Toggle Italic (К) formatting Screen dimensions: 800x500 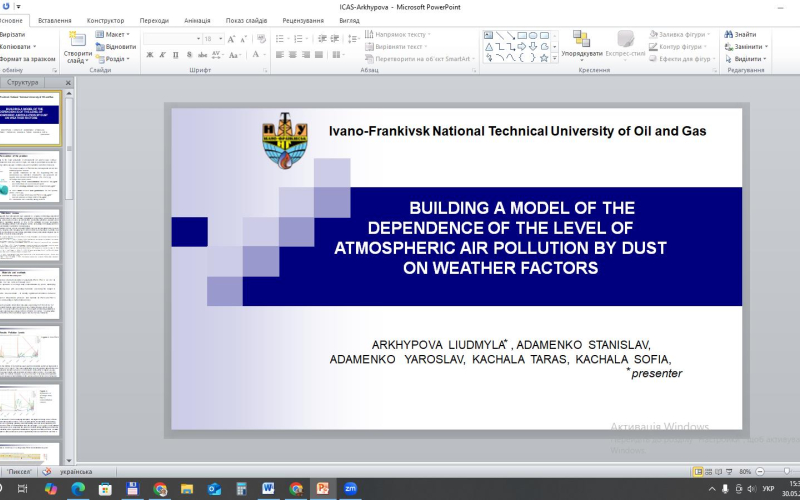[162, 55]
